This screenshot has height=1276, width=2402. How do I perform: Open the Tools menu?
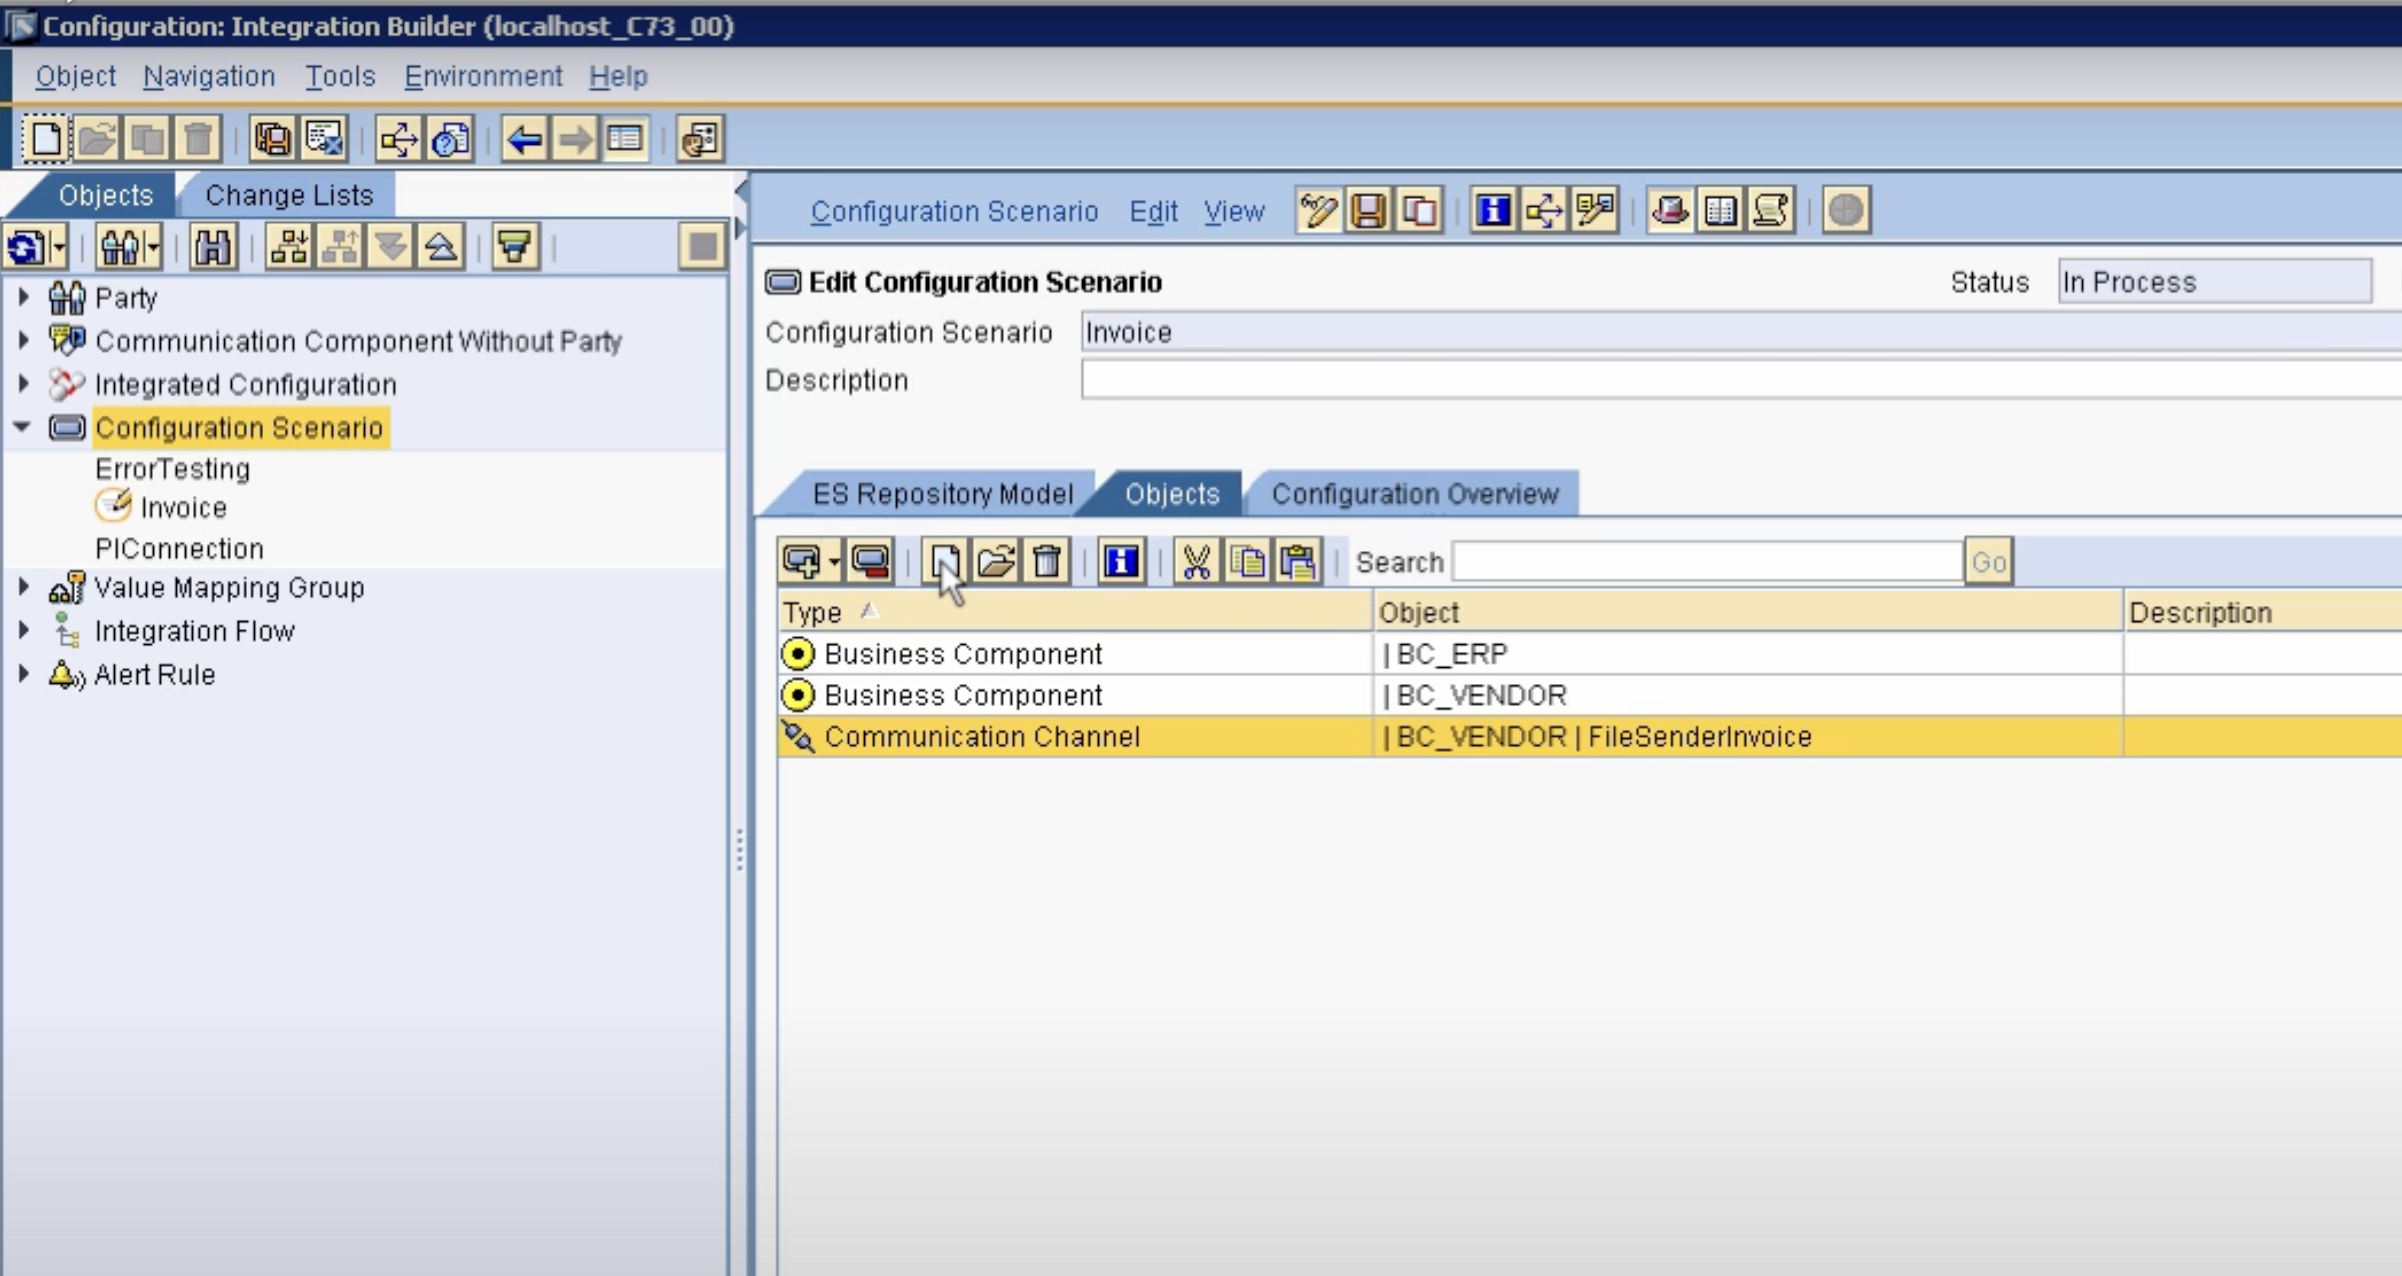click(340, 76)
